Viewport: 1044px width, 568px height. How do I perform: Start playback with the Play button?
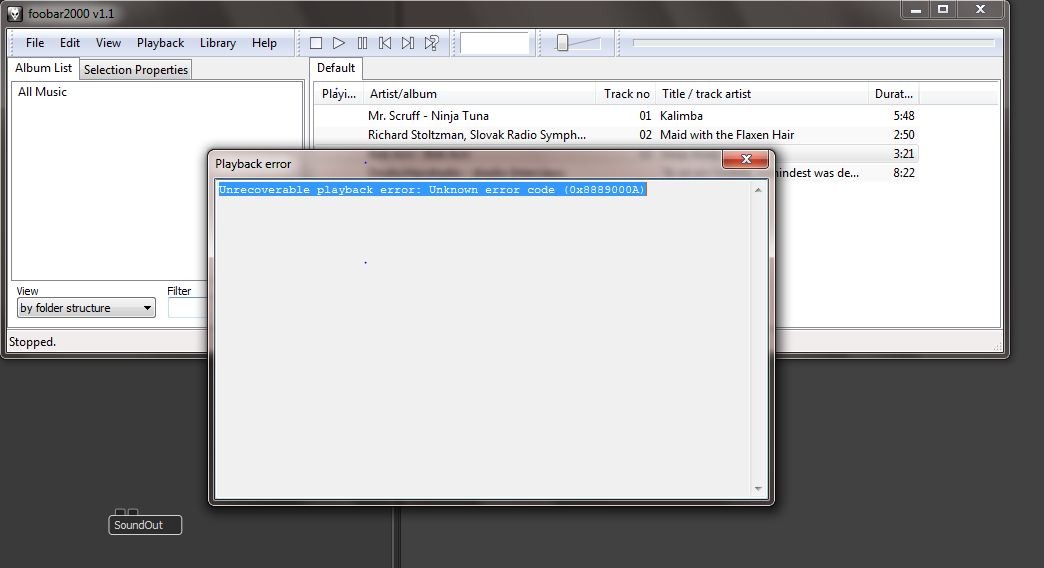pyautogui.click(x=339, y=43)
